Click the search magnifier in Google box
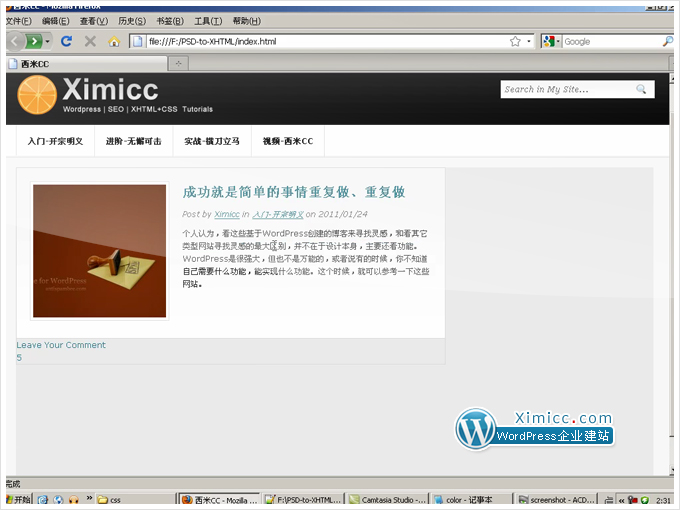This screenshot has height=510, width=680. pyautogui.click(x=667, y=41)
